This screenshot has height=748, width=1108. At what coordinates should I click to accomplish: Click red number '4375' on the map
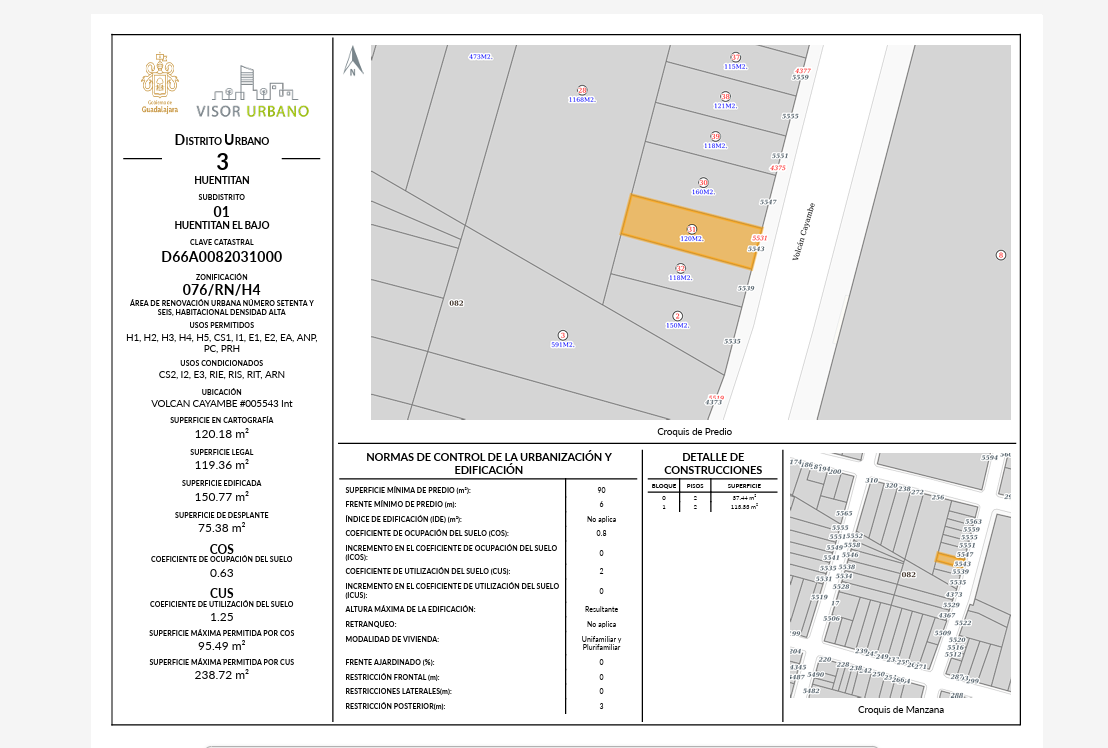[x=778, y=168]
